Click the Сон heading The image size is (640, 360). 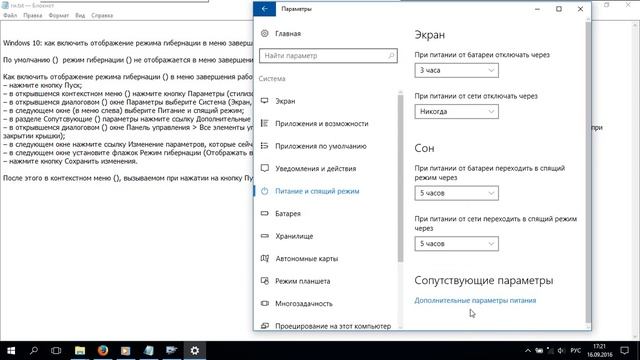(x=424, y=148)
